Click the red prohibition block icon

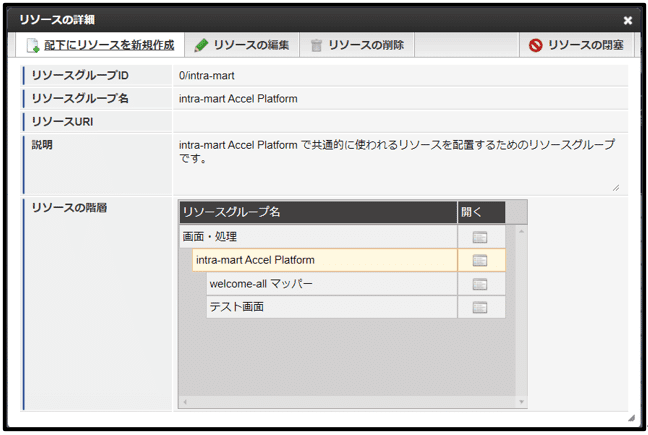pos(536,45)
